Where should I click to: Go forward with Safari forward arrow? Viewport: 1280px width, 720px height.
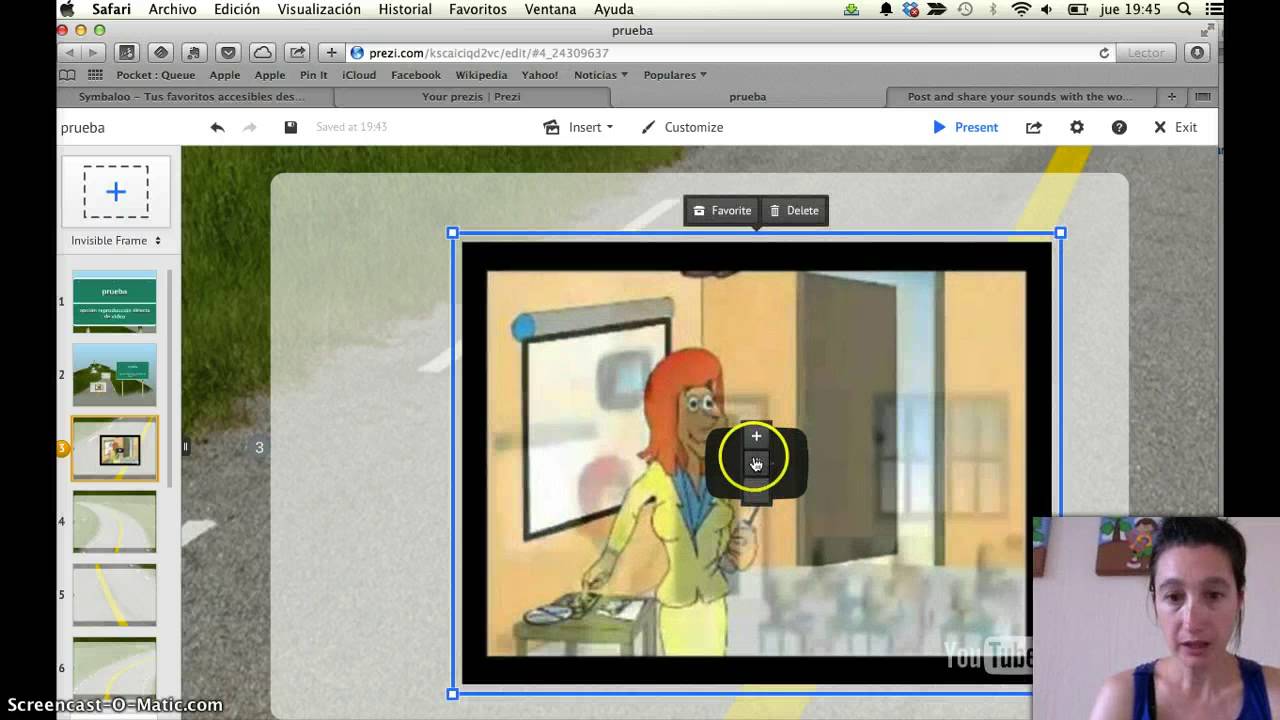93,52
